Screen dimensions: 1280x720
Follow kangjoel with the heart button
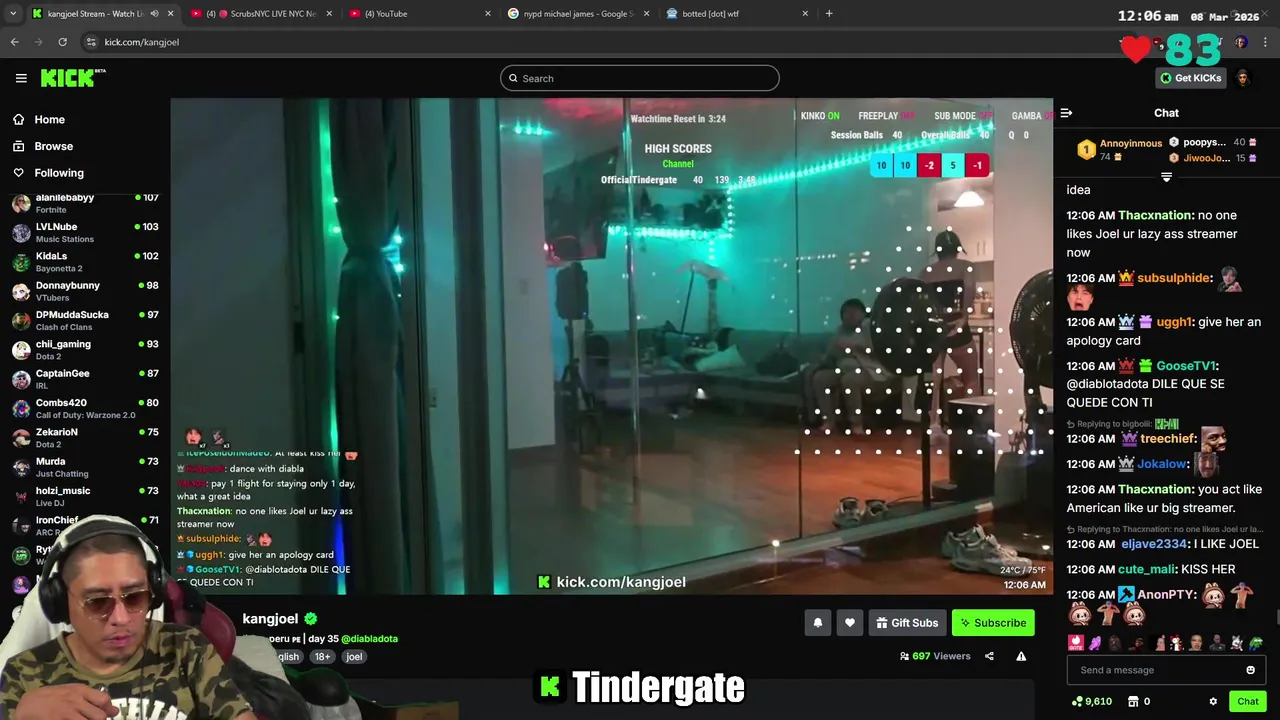[849, 623]
